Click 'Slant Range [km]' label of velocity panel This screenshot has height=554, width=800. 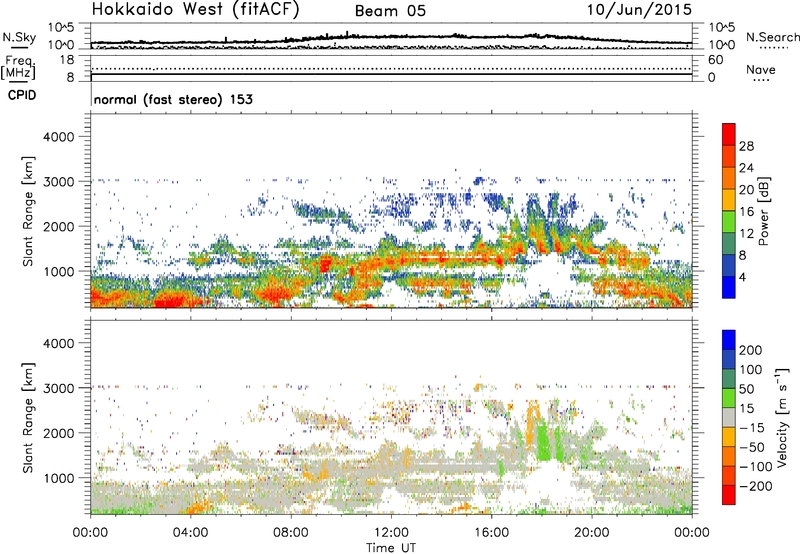click(28, 418)
